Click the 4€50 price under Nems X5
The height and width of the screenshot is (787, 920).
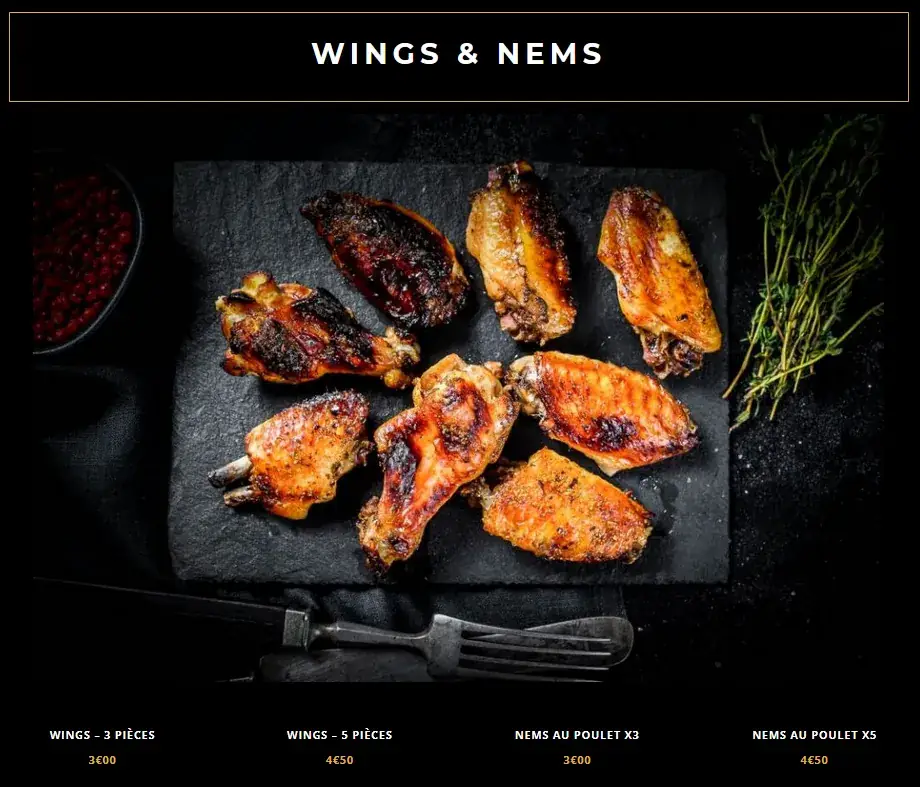tap(814, 760)
